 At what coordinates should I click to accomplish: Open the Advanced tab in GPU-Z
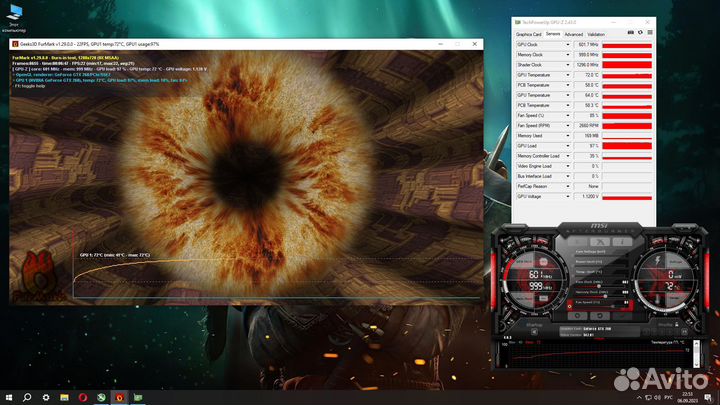pos(574,34)
